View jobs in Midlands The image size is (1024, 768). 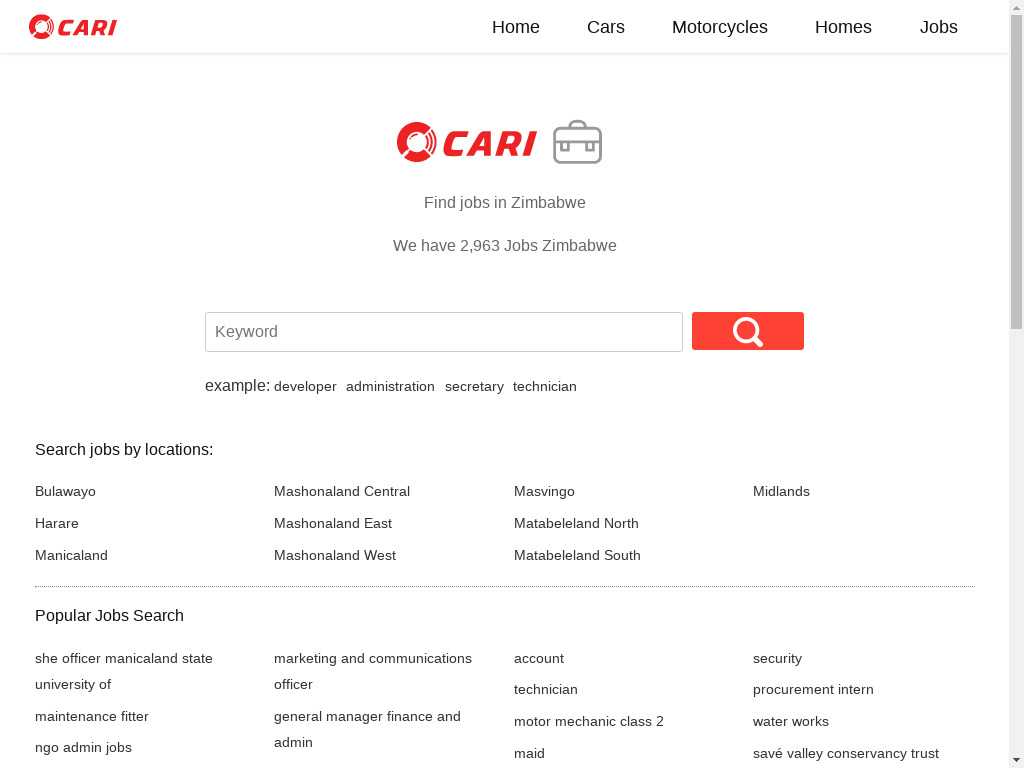click(x=781, y=491)
